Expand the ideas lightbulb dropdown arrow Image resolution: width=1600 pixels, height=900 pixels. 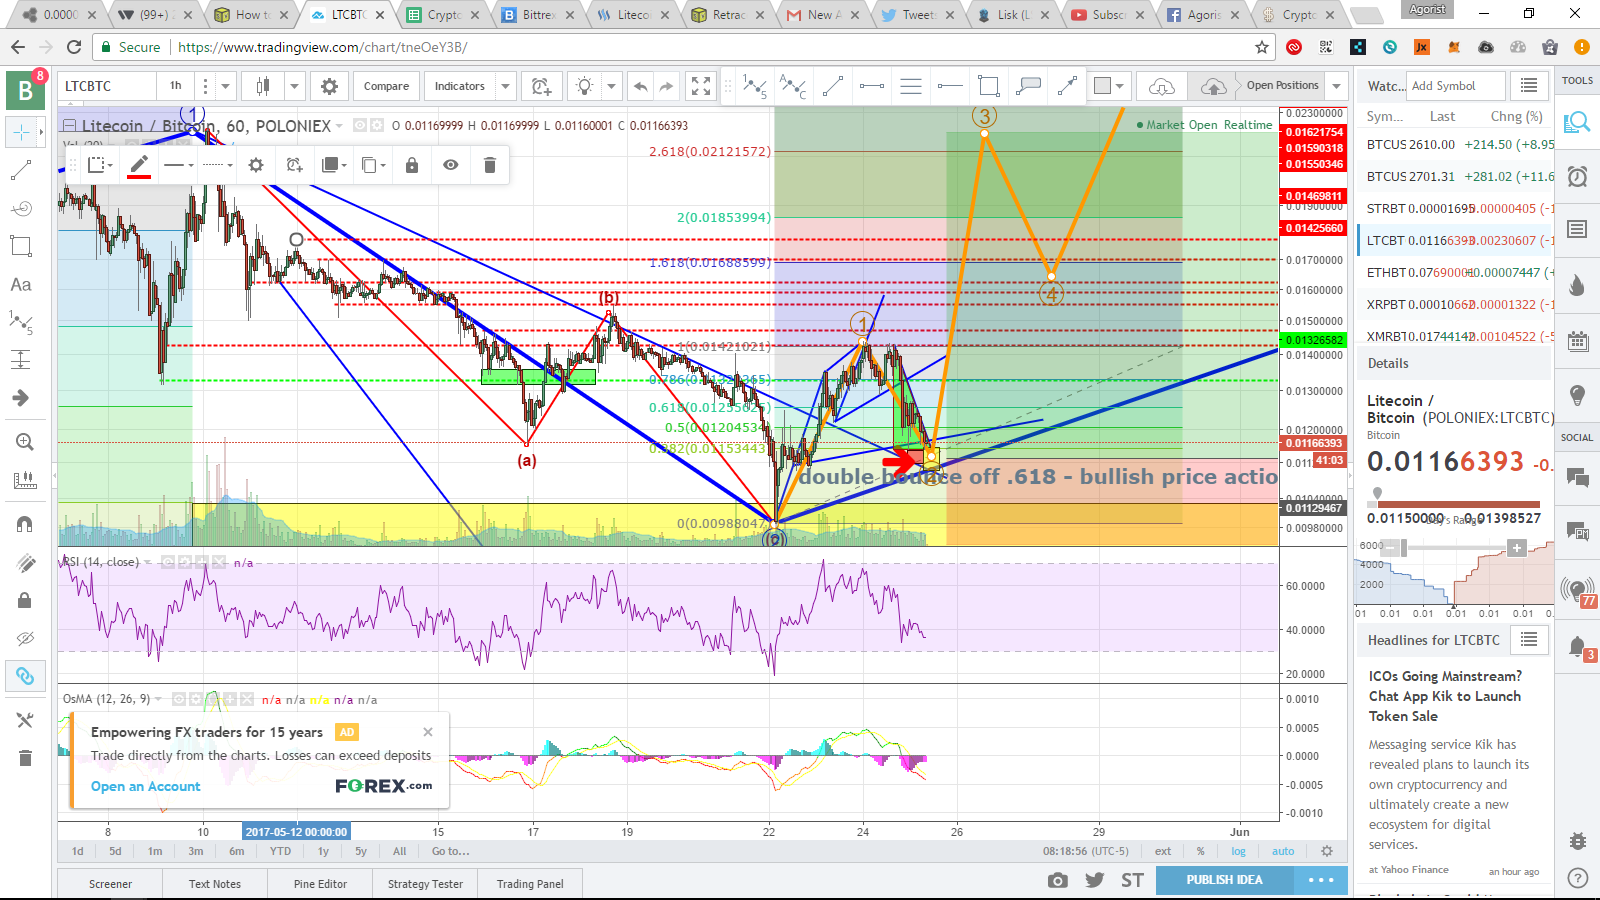pos(611,86)
